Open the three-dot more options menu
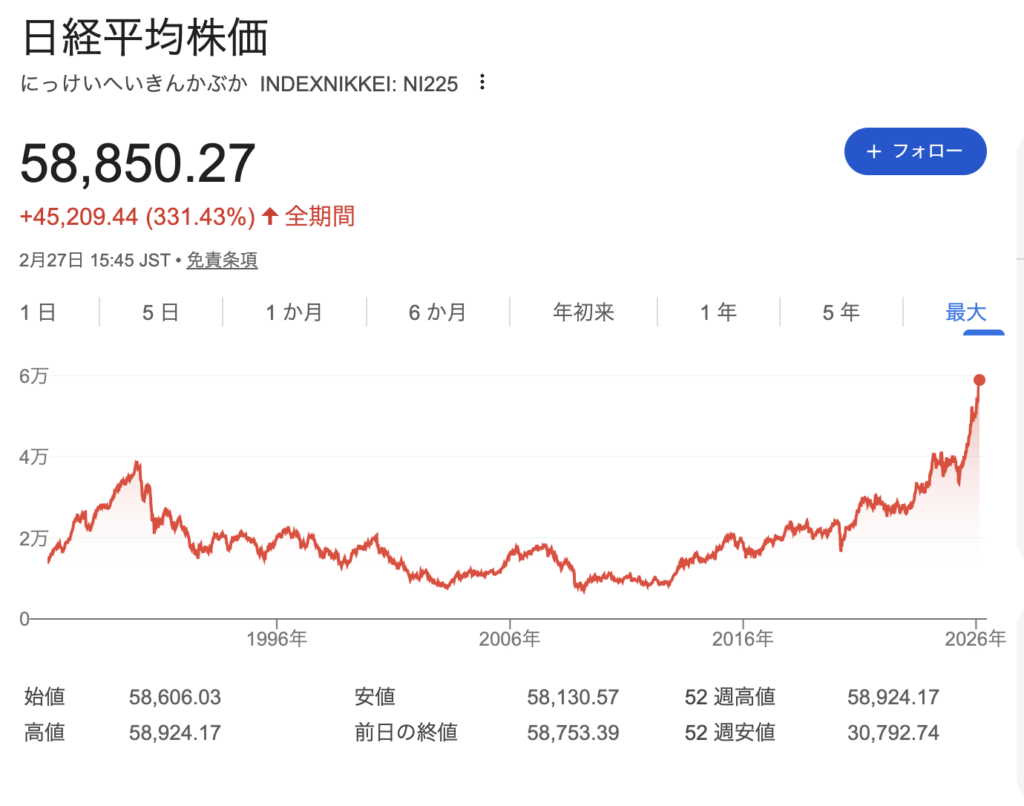The width and height of the screenshot is (1024, 806). (483, 83)
